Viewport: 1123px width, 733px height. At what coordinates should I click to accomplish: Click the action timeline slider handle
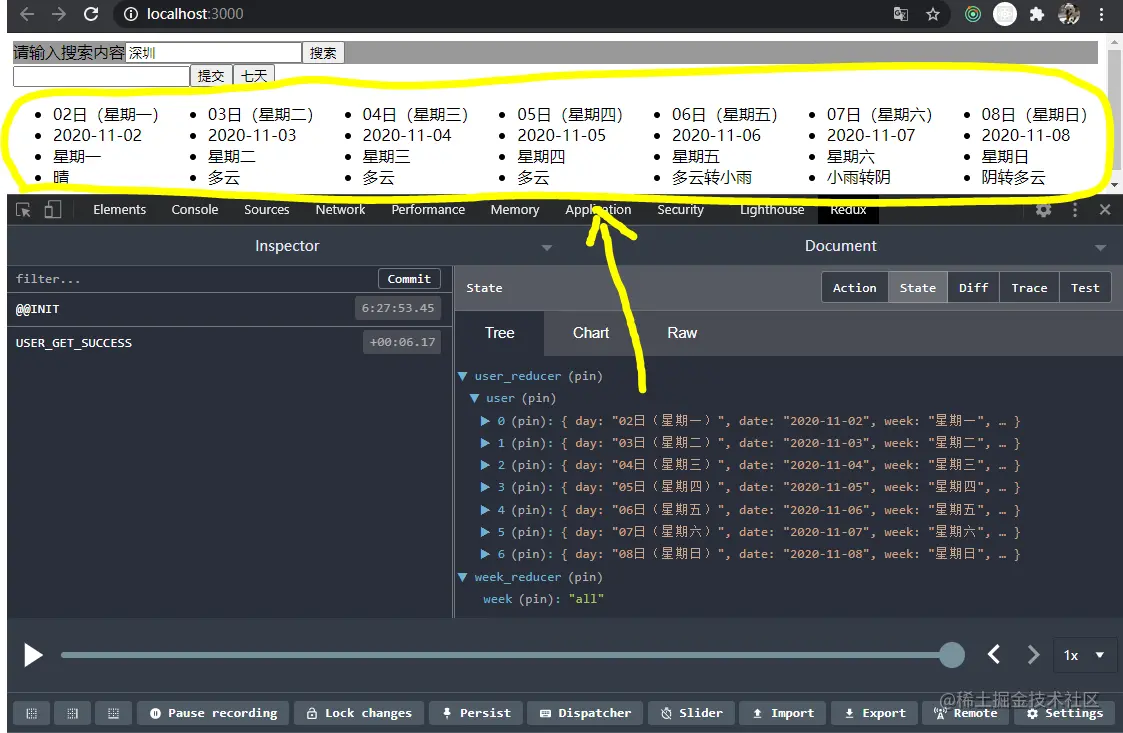coord(951,654)
